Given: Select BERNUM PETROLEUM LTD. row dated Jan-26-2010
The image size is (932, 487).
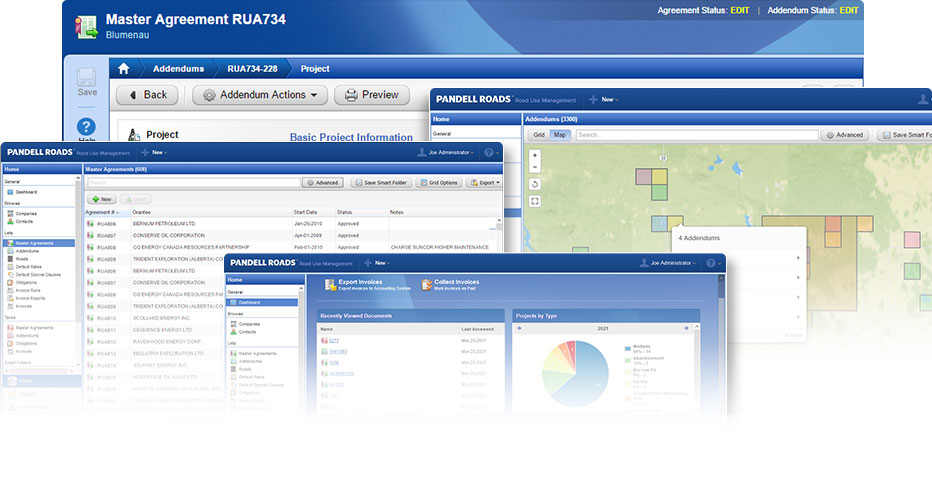Looking at the screenshot, I should 291,224.
